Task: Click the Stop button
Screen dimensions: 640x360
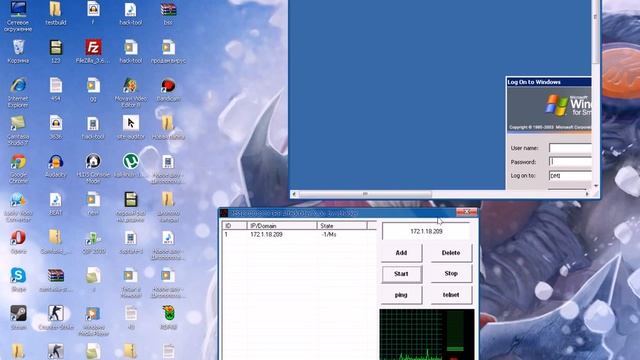Action: pos(451,273)
